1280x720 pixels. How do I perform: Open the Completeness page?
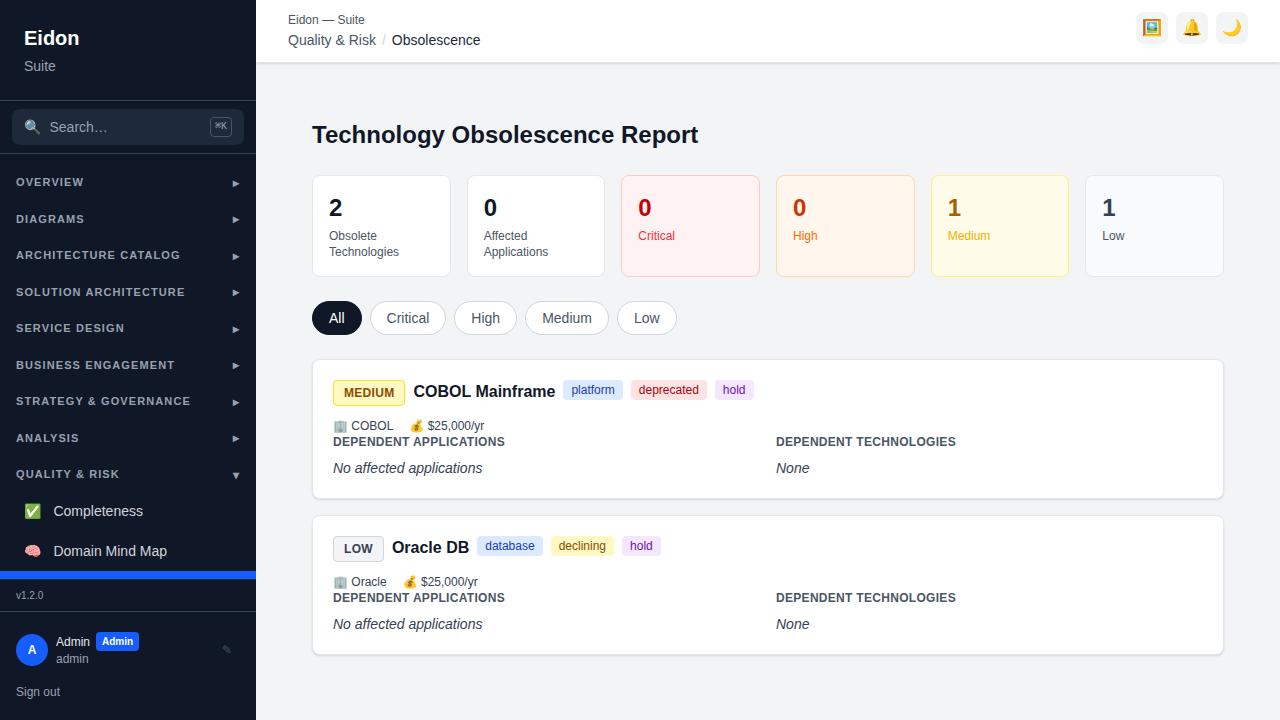[128, 511]
